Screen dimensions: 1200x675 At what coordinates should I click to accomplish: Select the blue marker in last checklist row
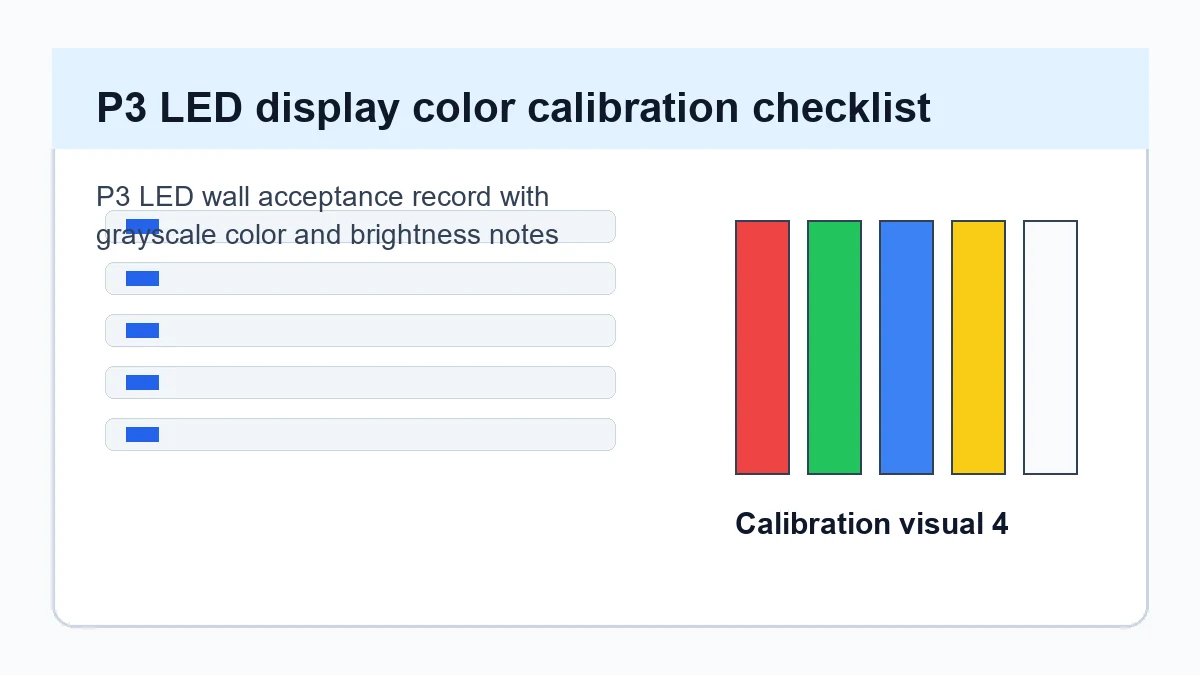[142, 434]
